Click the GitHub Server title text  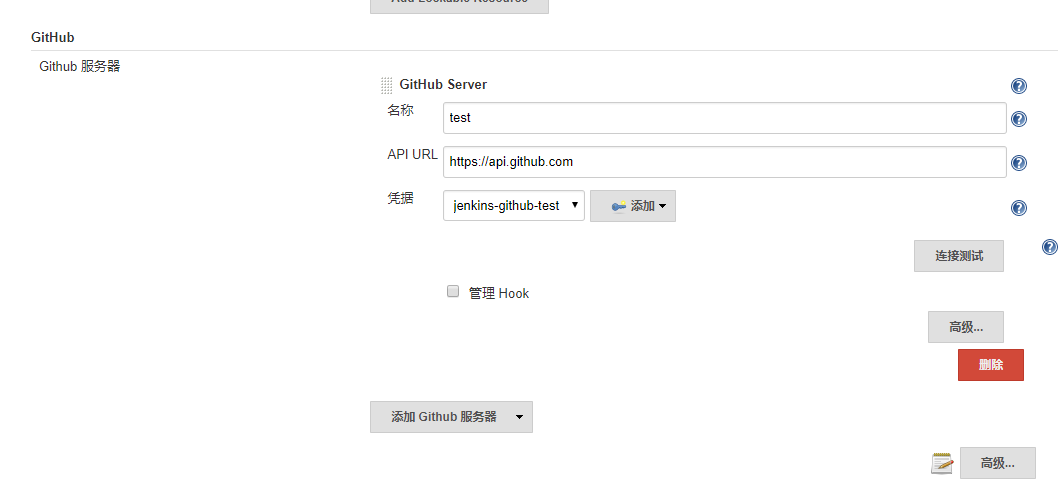pyautogui.click(x=443, y=85)
